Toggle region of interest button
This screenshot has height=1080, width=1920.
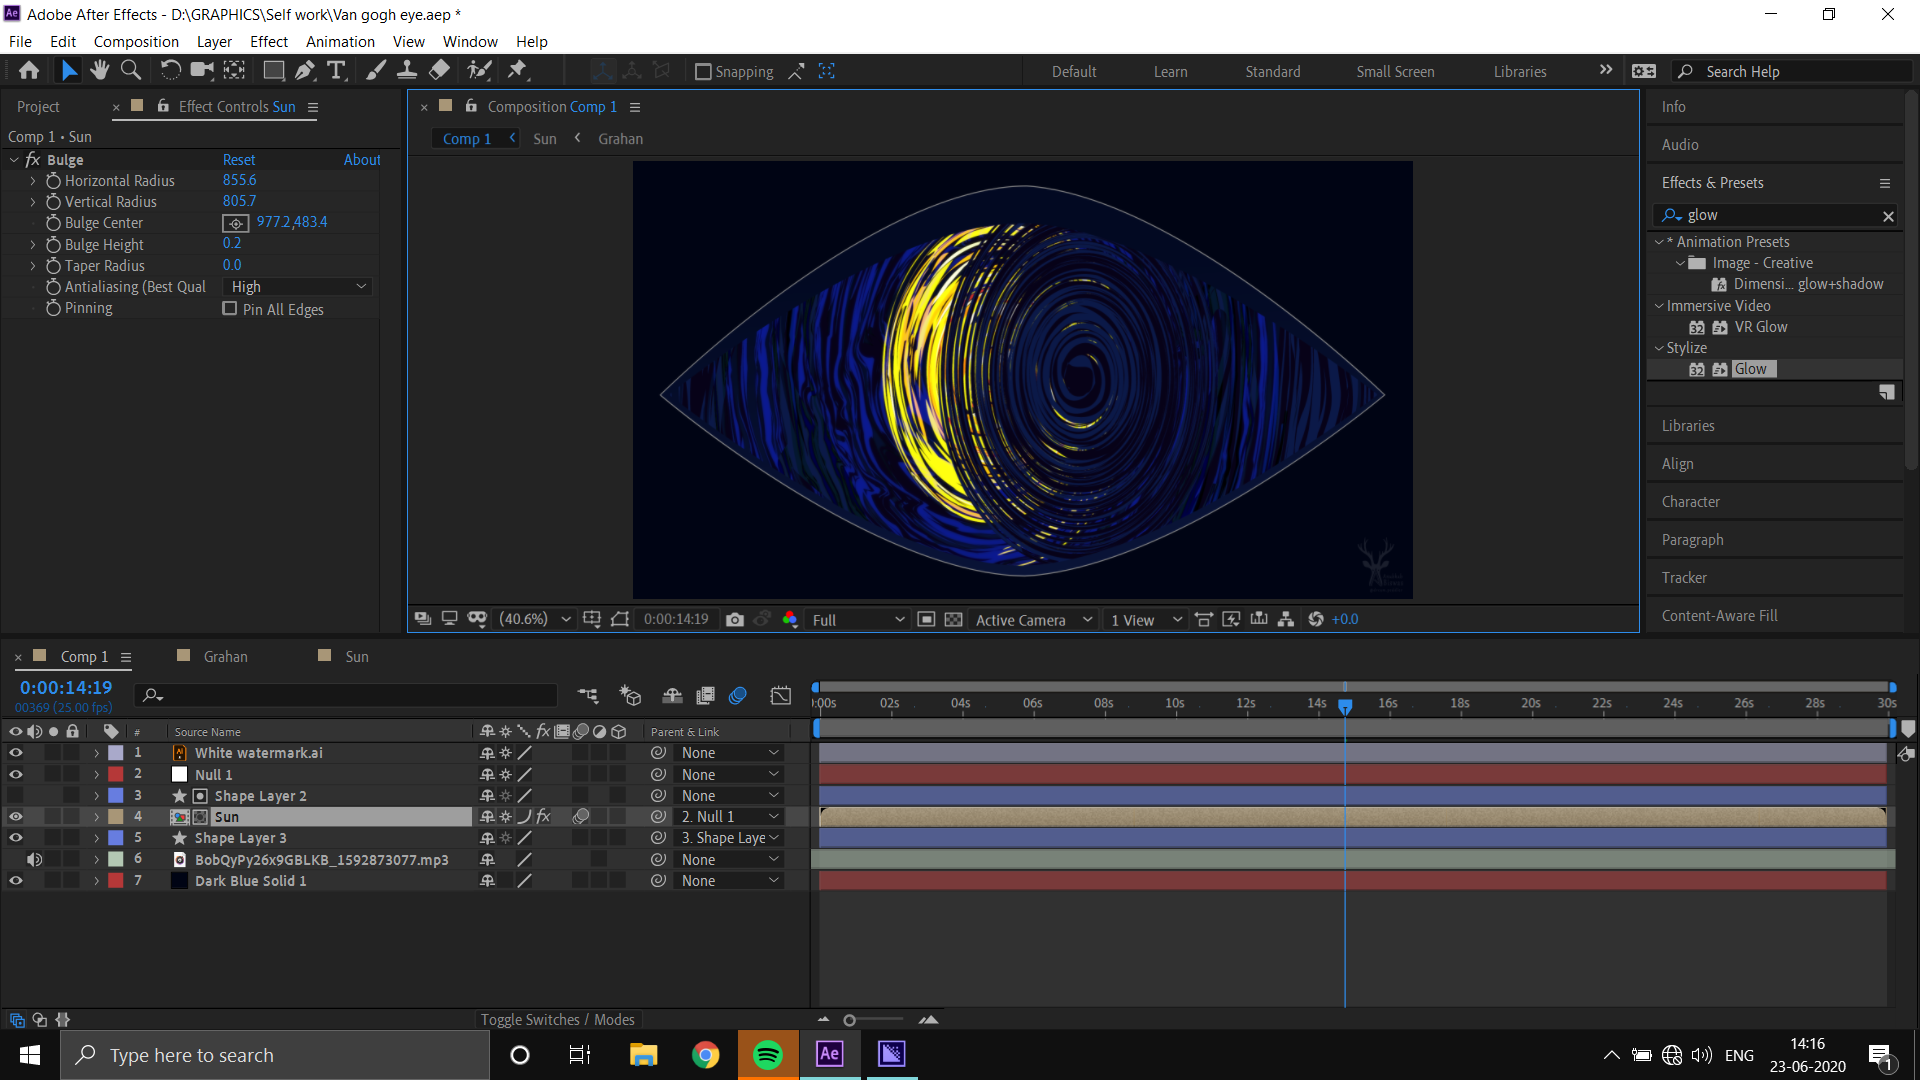click(x=927, y=620)
